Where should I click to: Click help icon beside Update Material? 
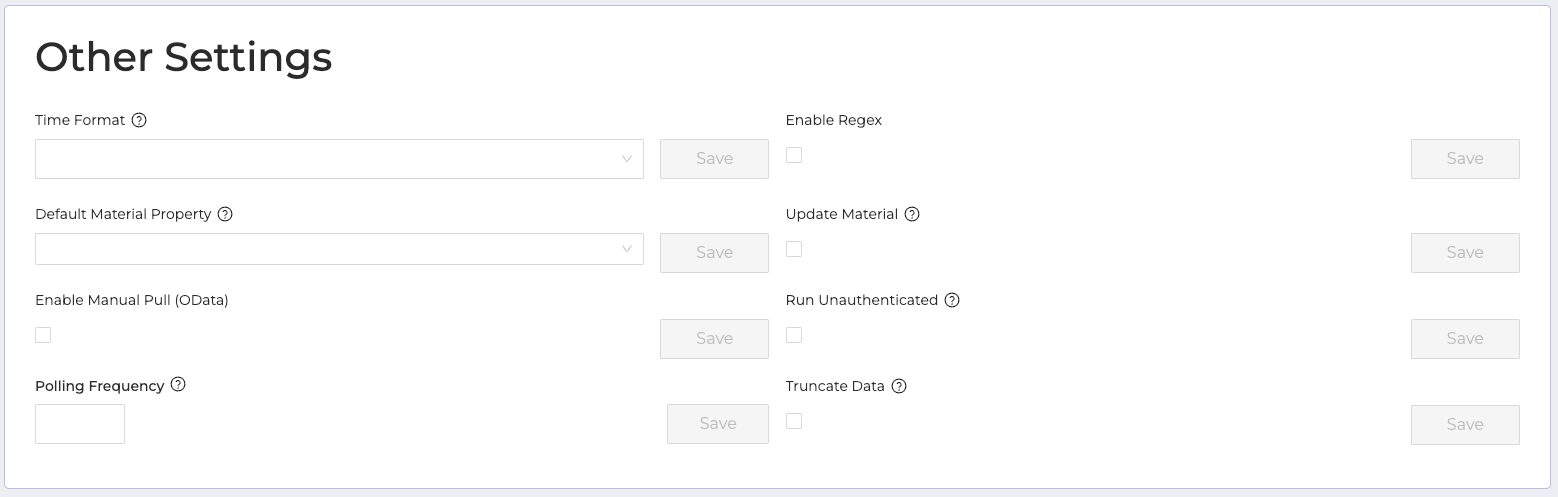[912, 214]
